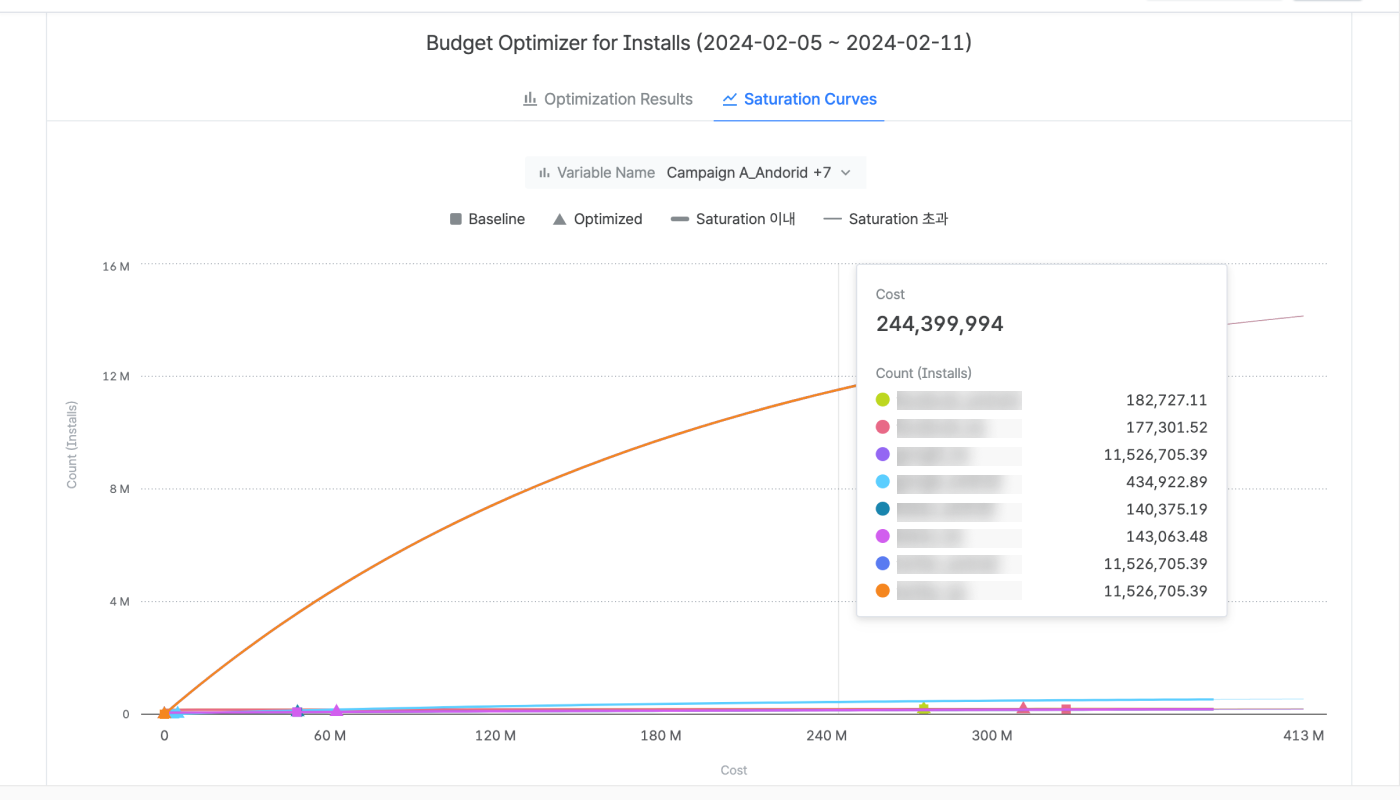The image size is (1400, 800).
Task: Click the Count (Installs) tooltip heading
Action: (924, 373)
